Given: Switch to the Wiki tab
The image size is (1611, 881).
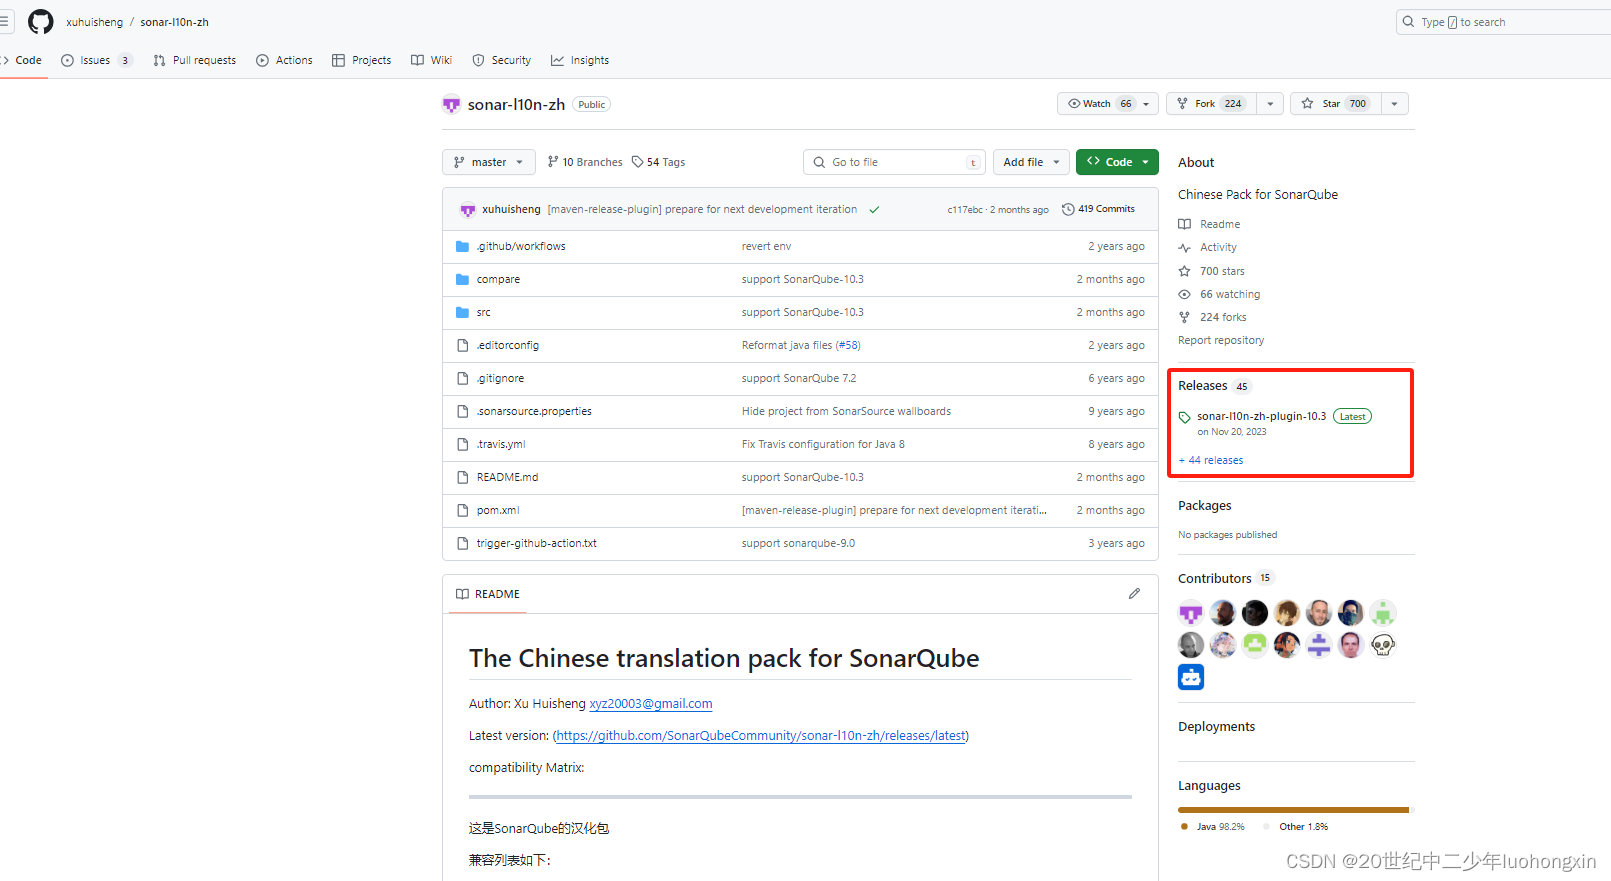Looking at the screenshot, I should 432,60.
